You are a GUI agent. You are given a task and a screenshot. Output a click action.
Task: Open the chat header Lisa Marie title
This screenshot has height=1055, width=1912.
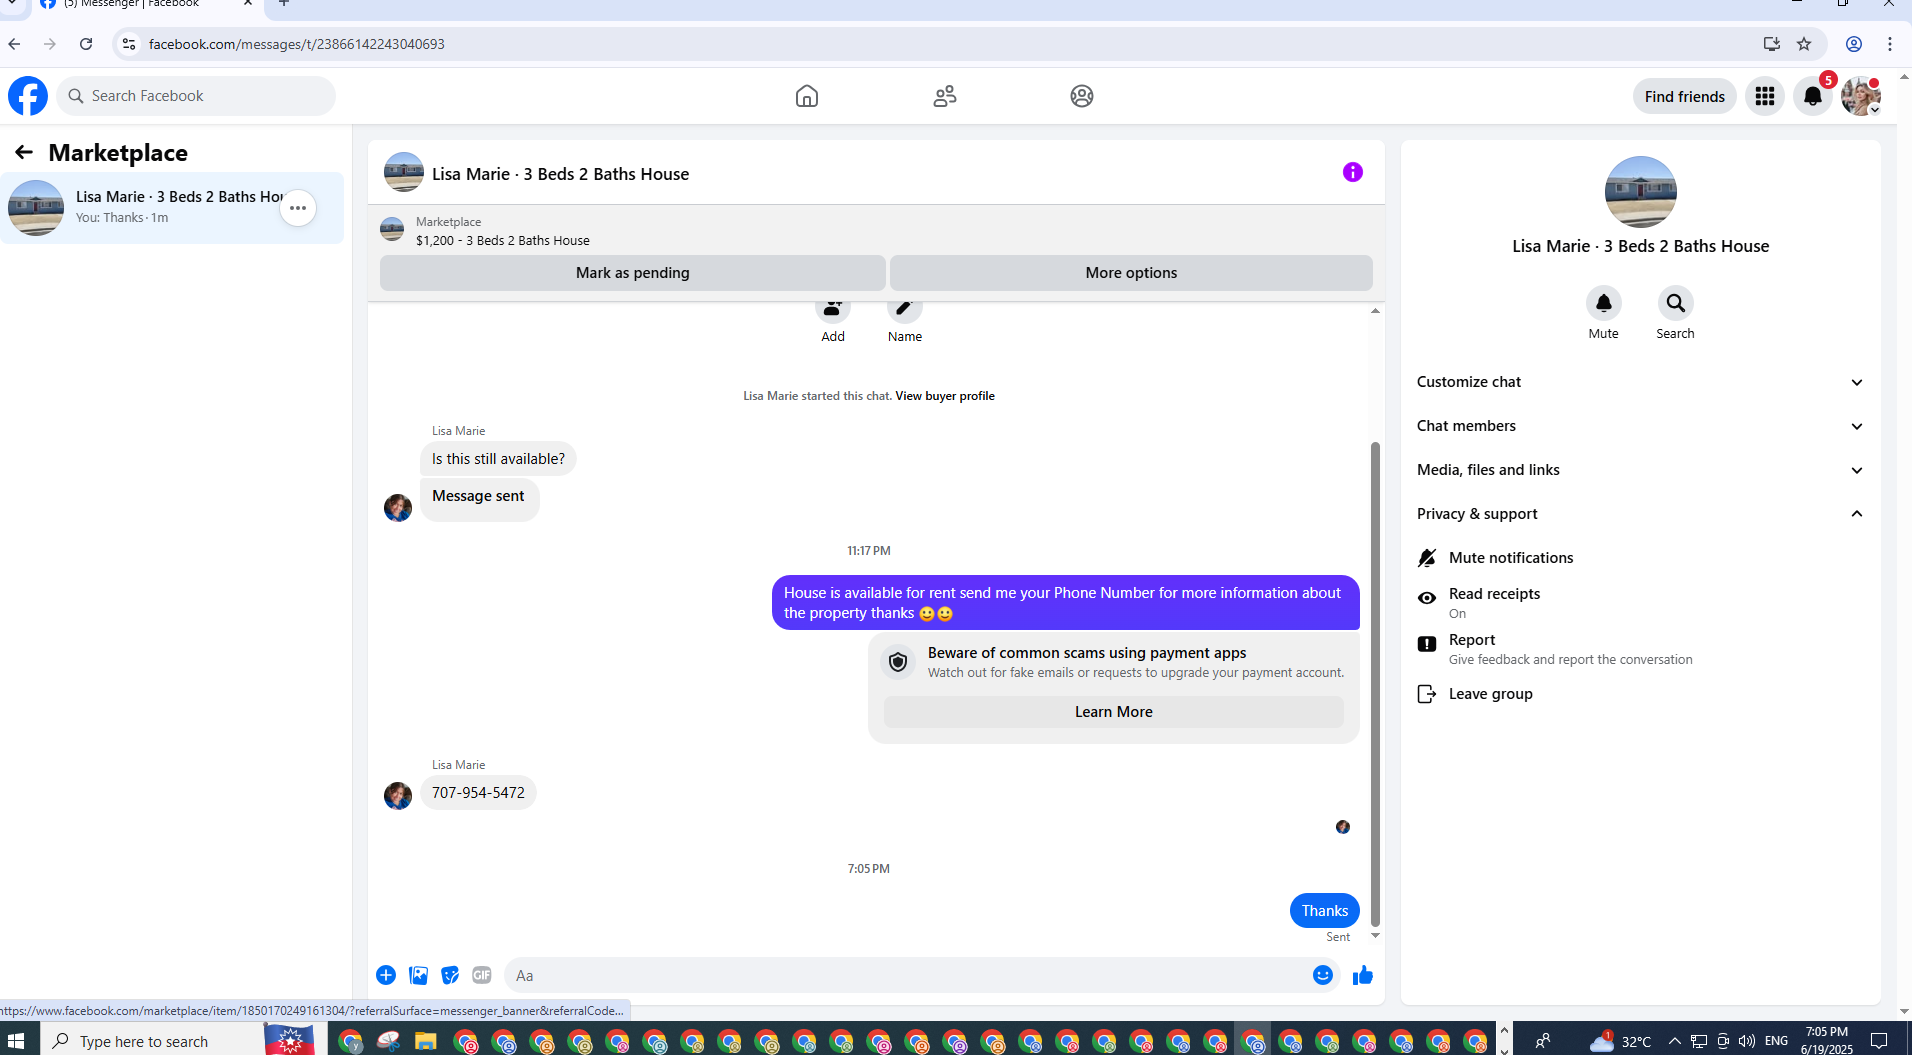[560, 174]
